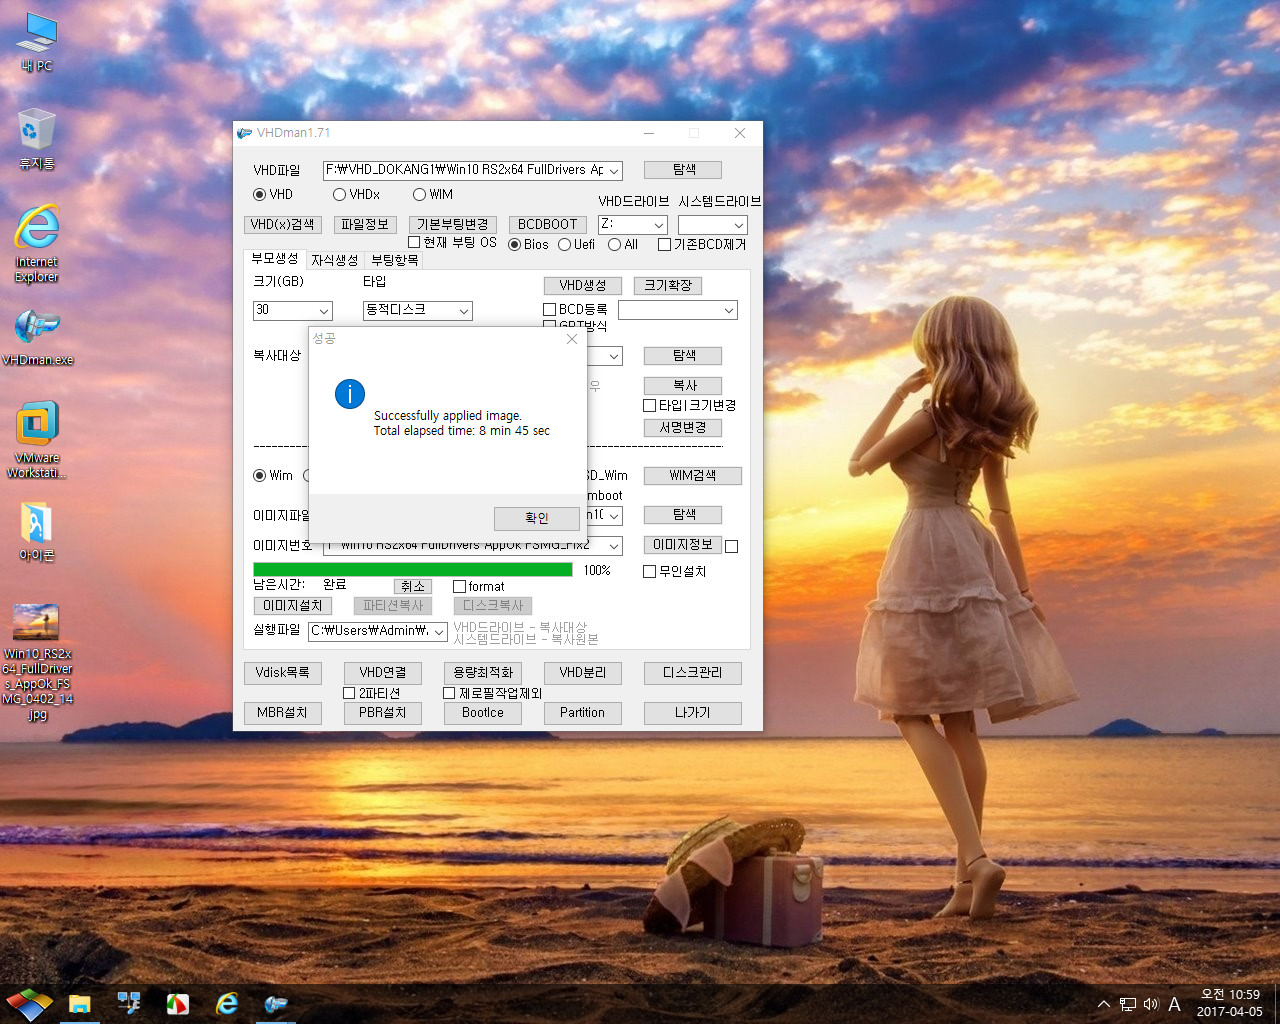Click IME language indicator A
The height and width of the screenshot is (1024, 1280).
click(1175, 1004)
